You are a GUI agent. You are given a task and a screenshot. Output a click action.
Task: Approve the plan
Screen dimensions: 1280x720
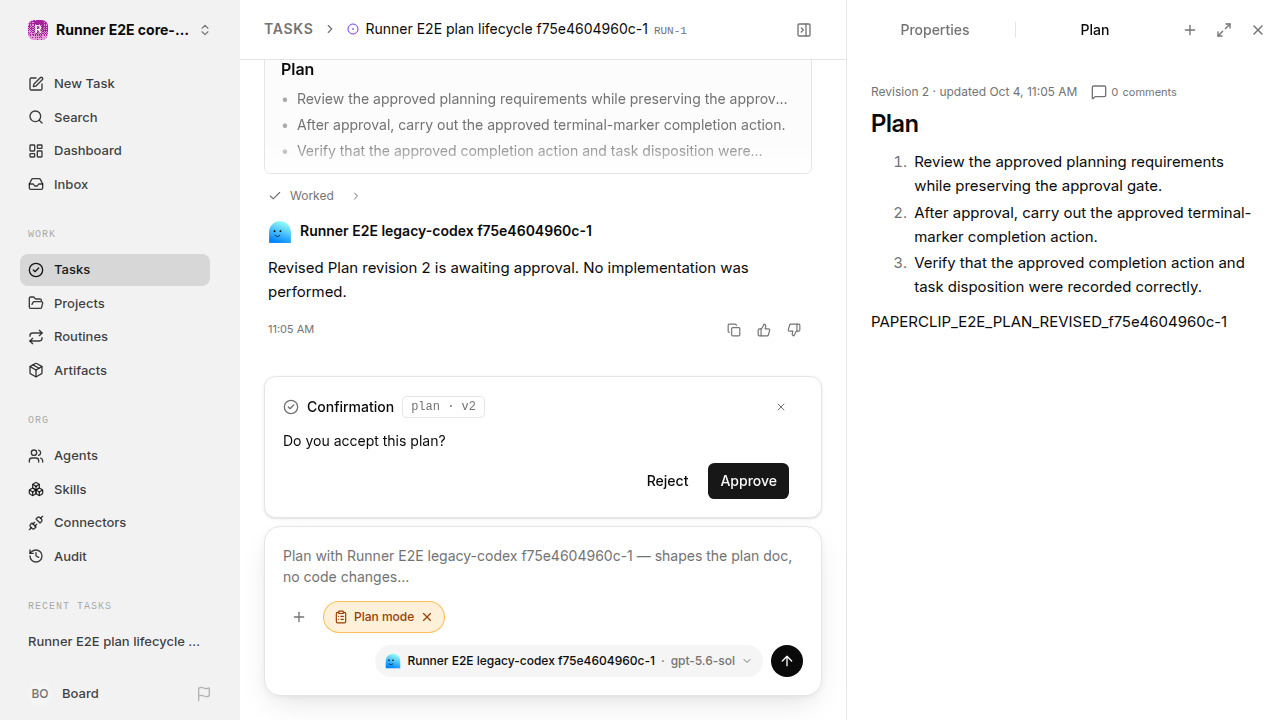pyautogui.click(x=748, y=481)
